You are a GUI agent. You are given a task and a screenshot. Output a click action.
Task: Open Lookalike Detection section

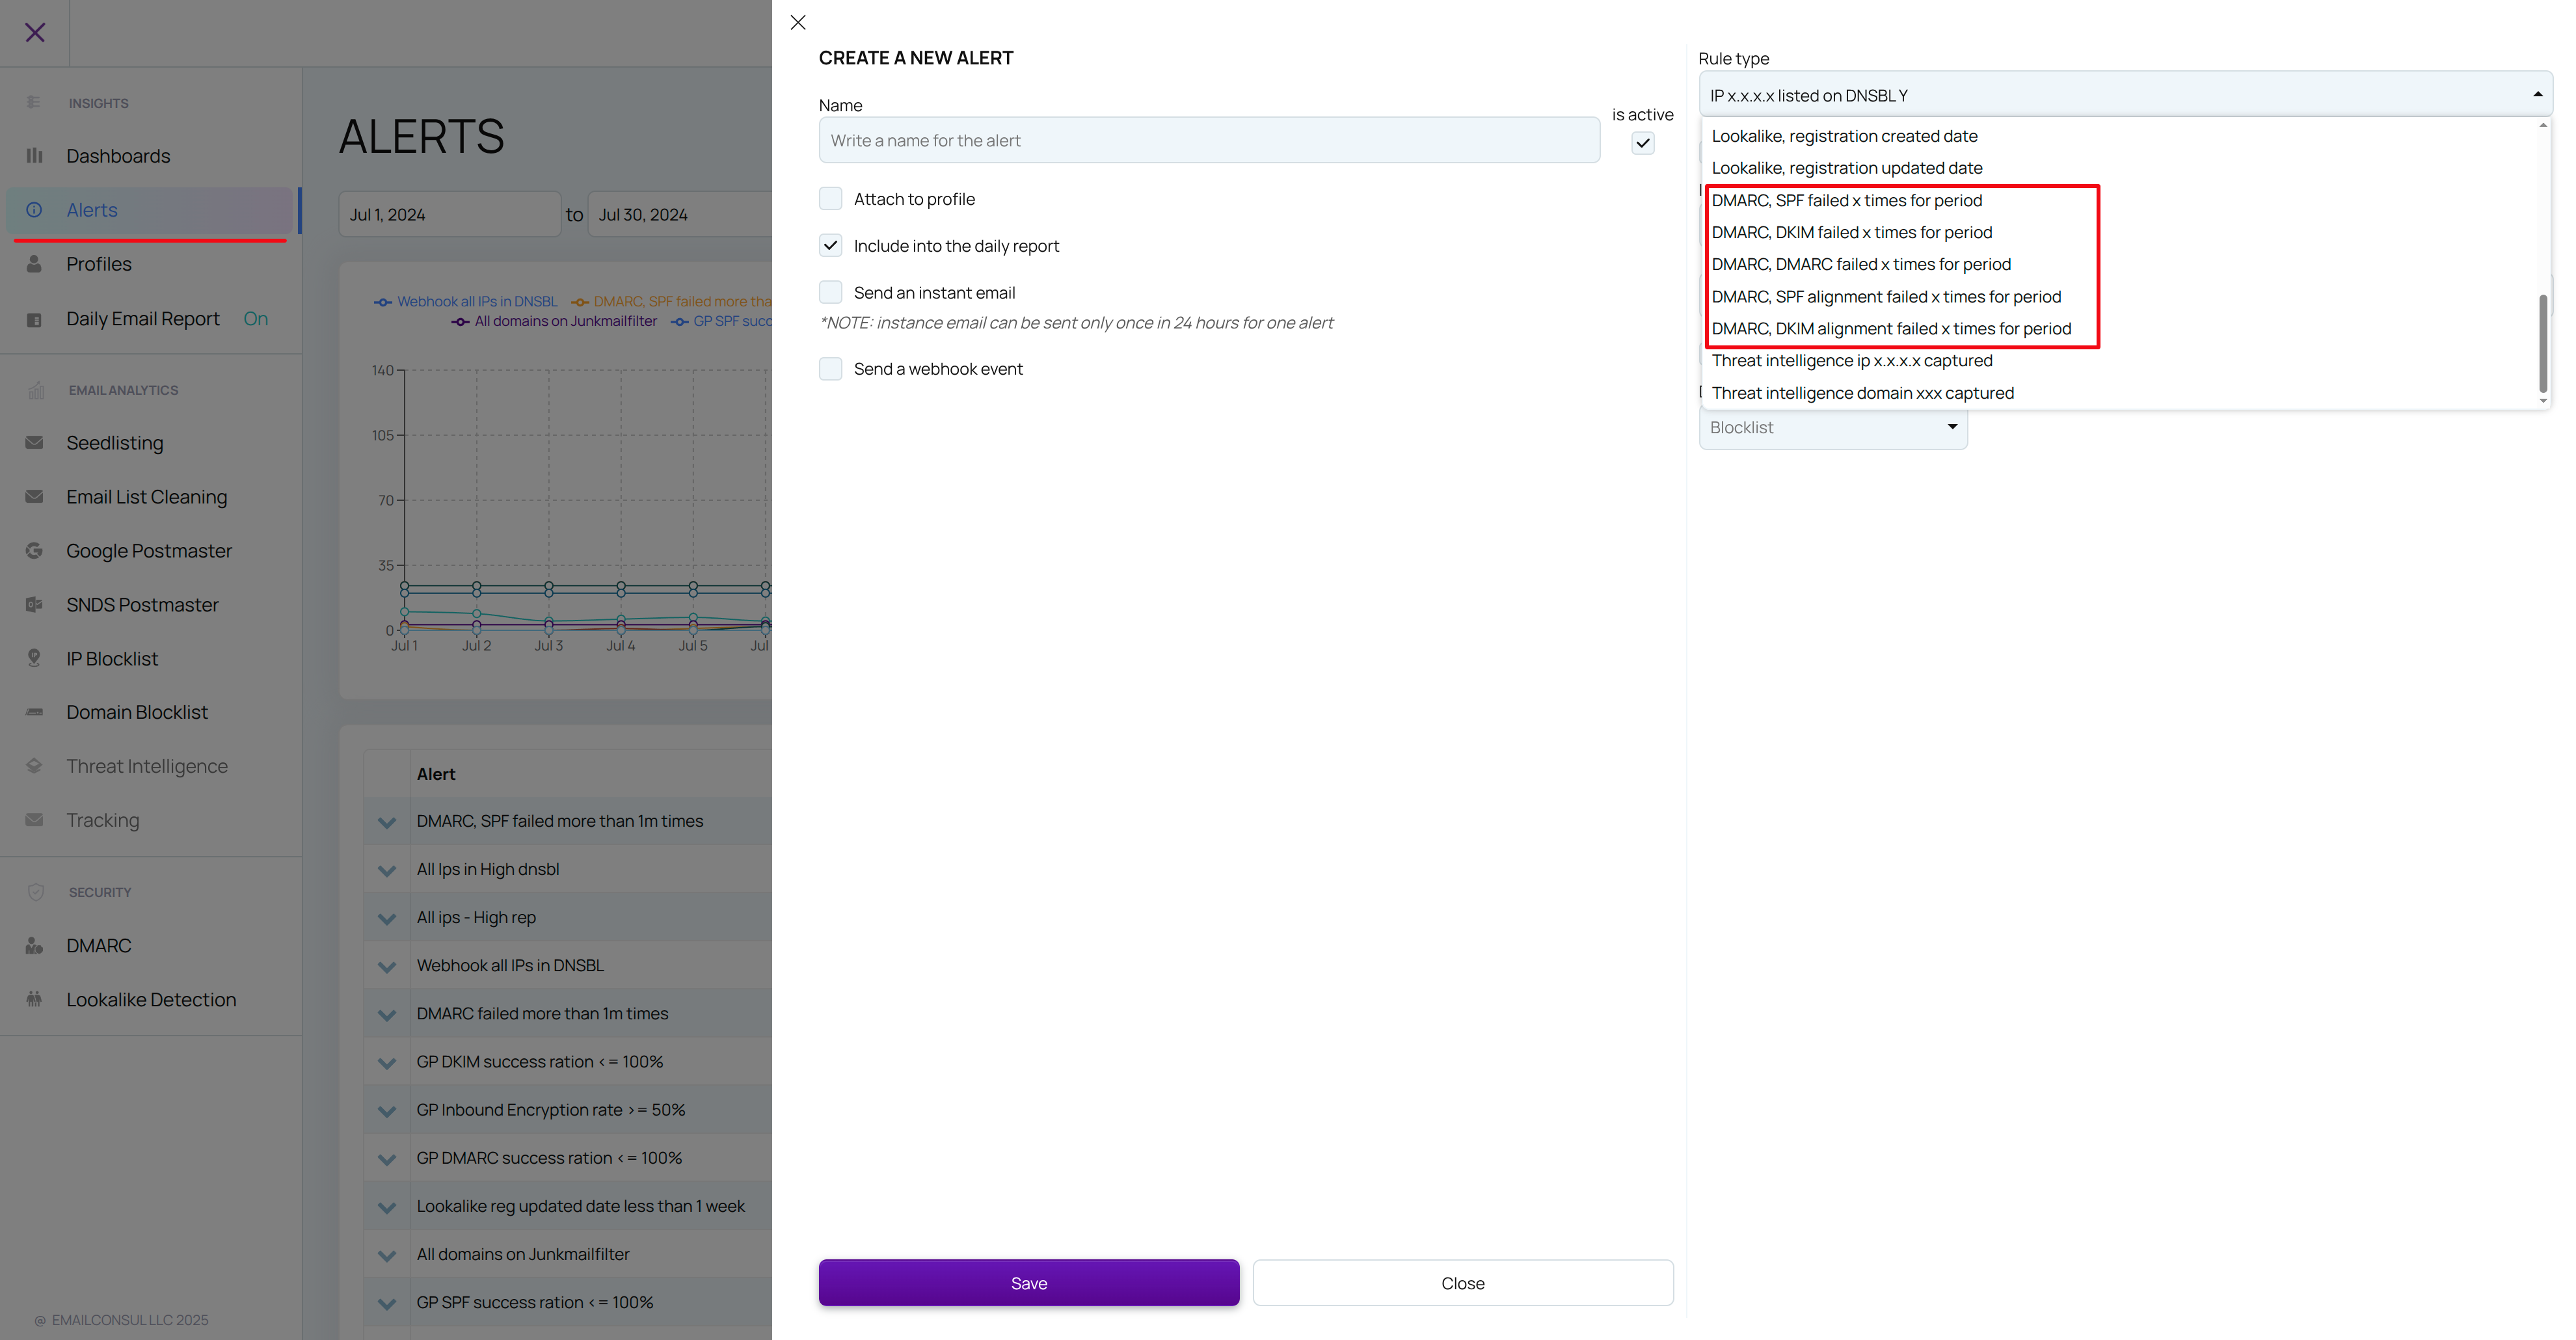pyautogui.click(x=151, y=999)
